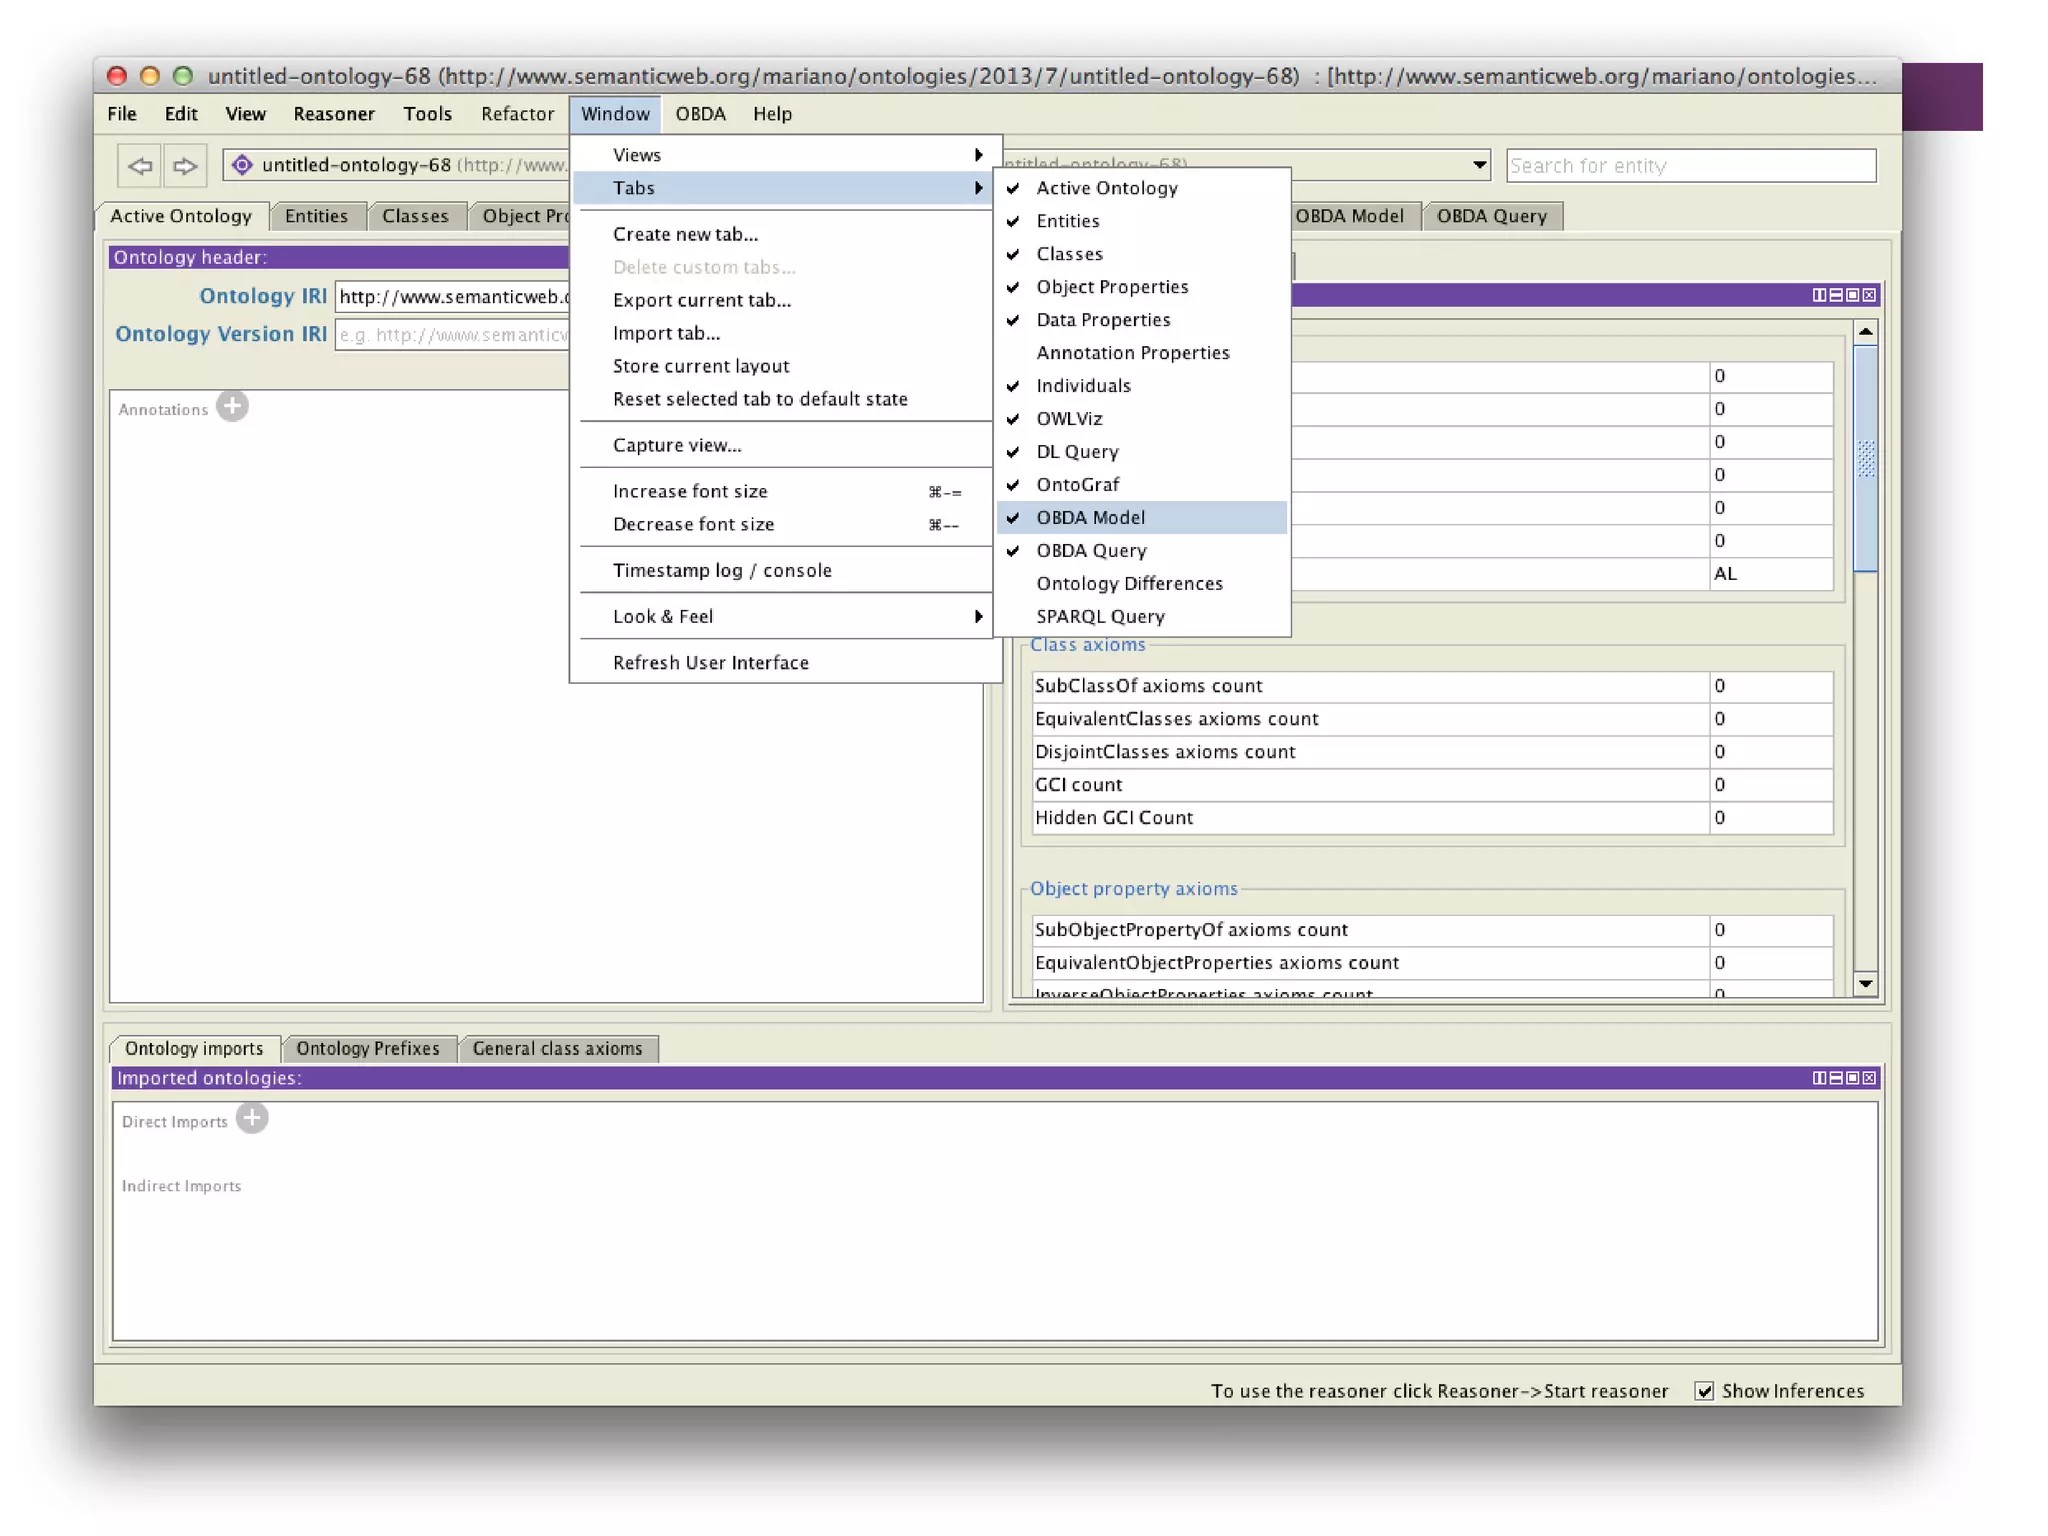
Task: Open the Reasoner menu
Action: click(x=333, y=114)
